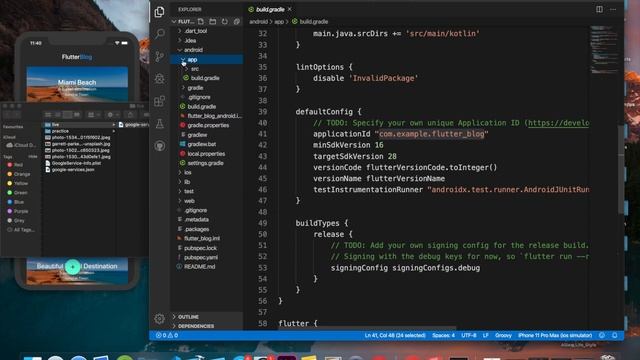This screenshot has width=640, height=360.
Task: Click the Purple tag dot in Finder
Action: pos(10,211)
